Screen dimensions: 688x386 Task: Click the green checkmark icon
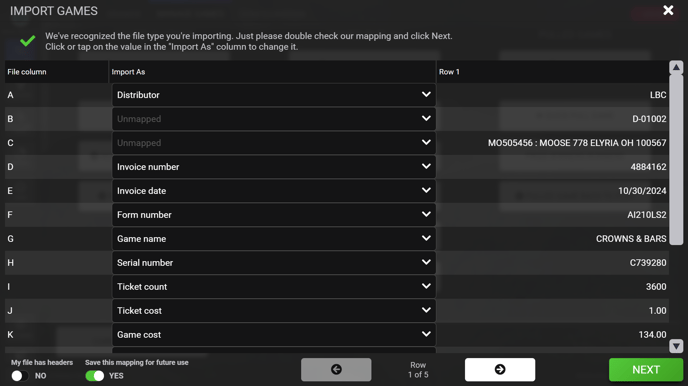point(27,41)
